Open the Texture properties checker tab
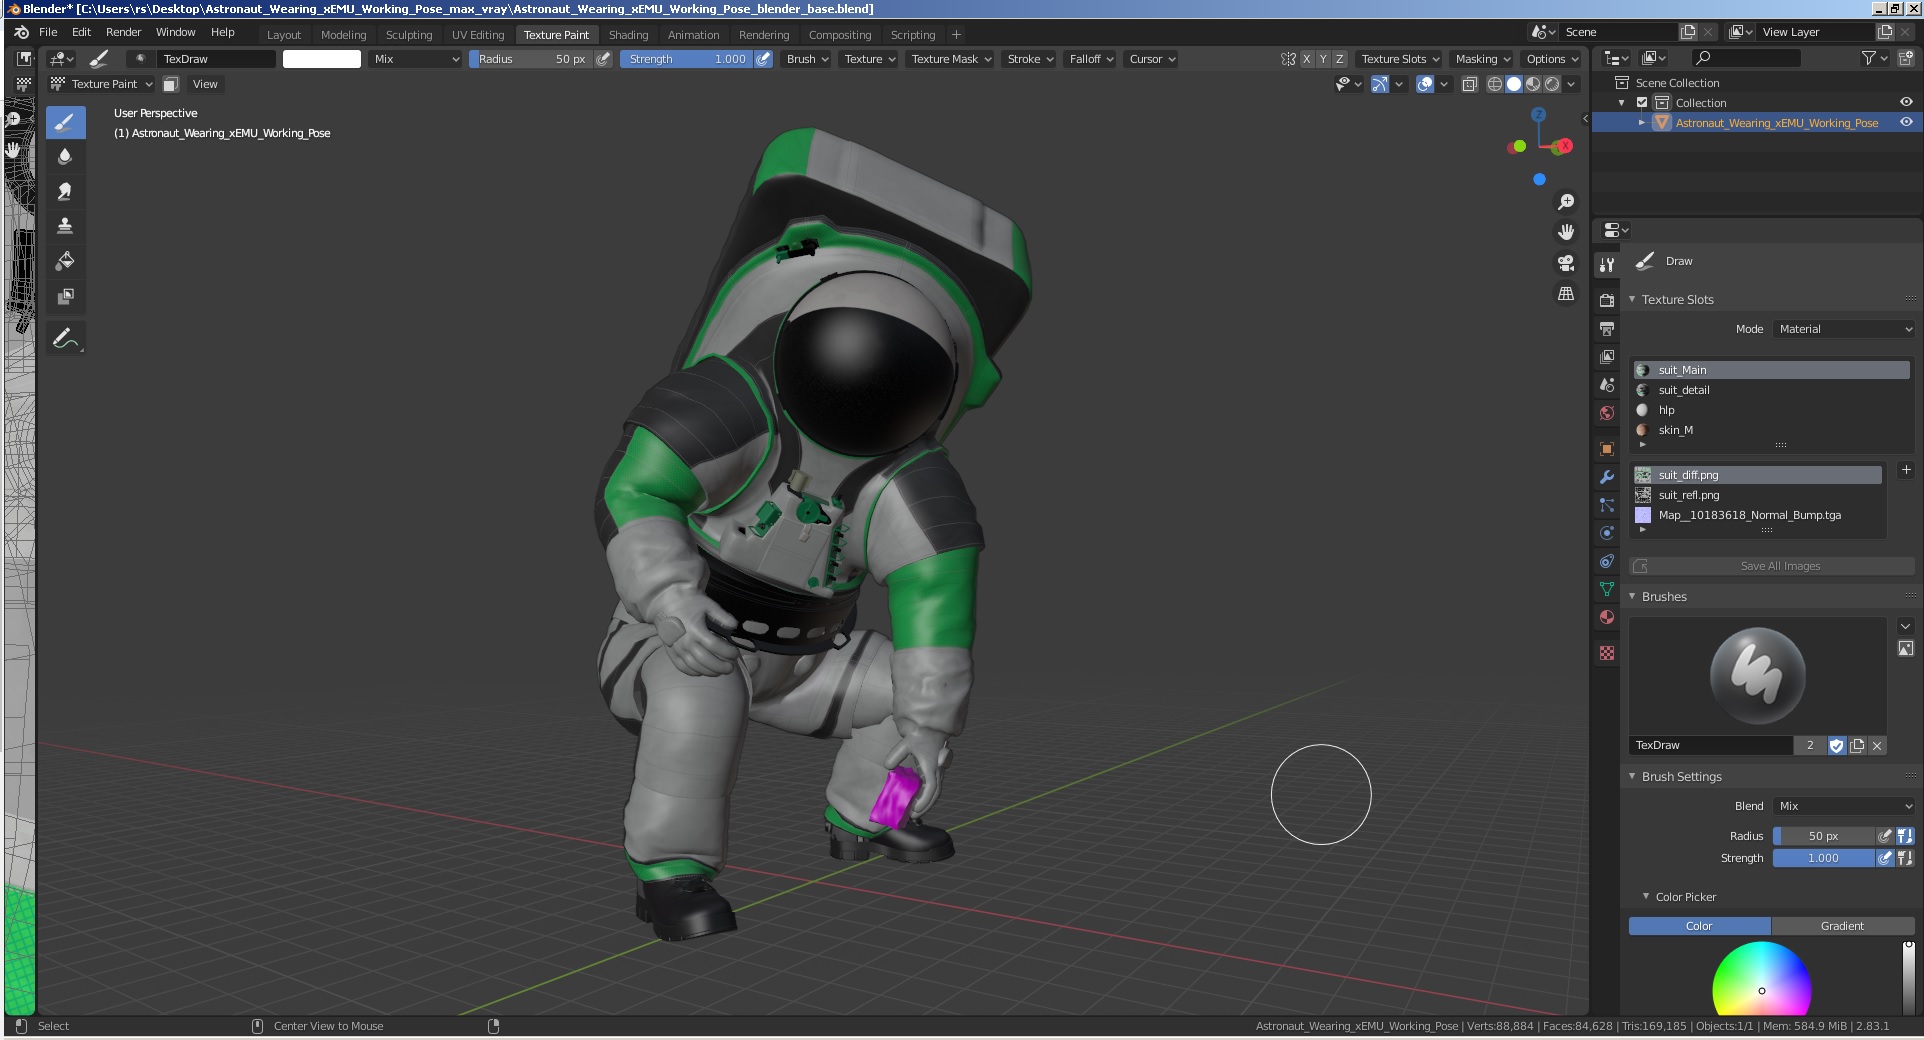The width and height of the screenshot is (1924, 1040). pos(1607,653)
